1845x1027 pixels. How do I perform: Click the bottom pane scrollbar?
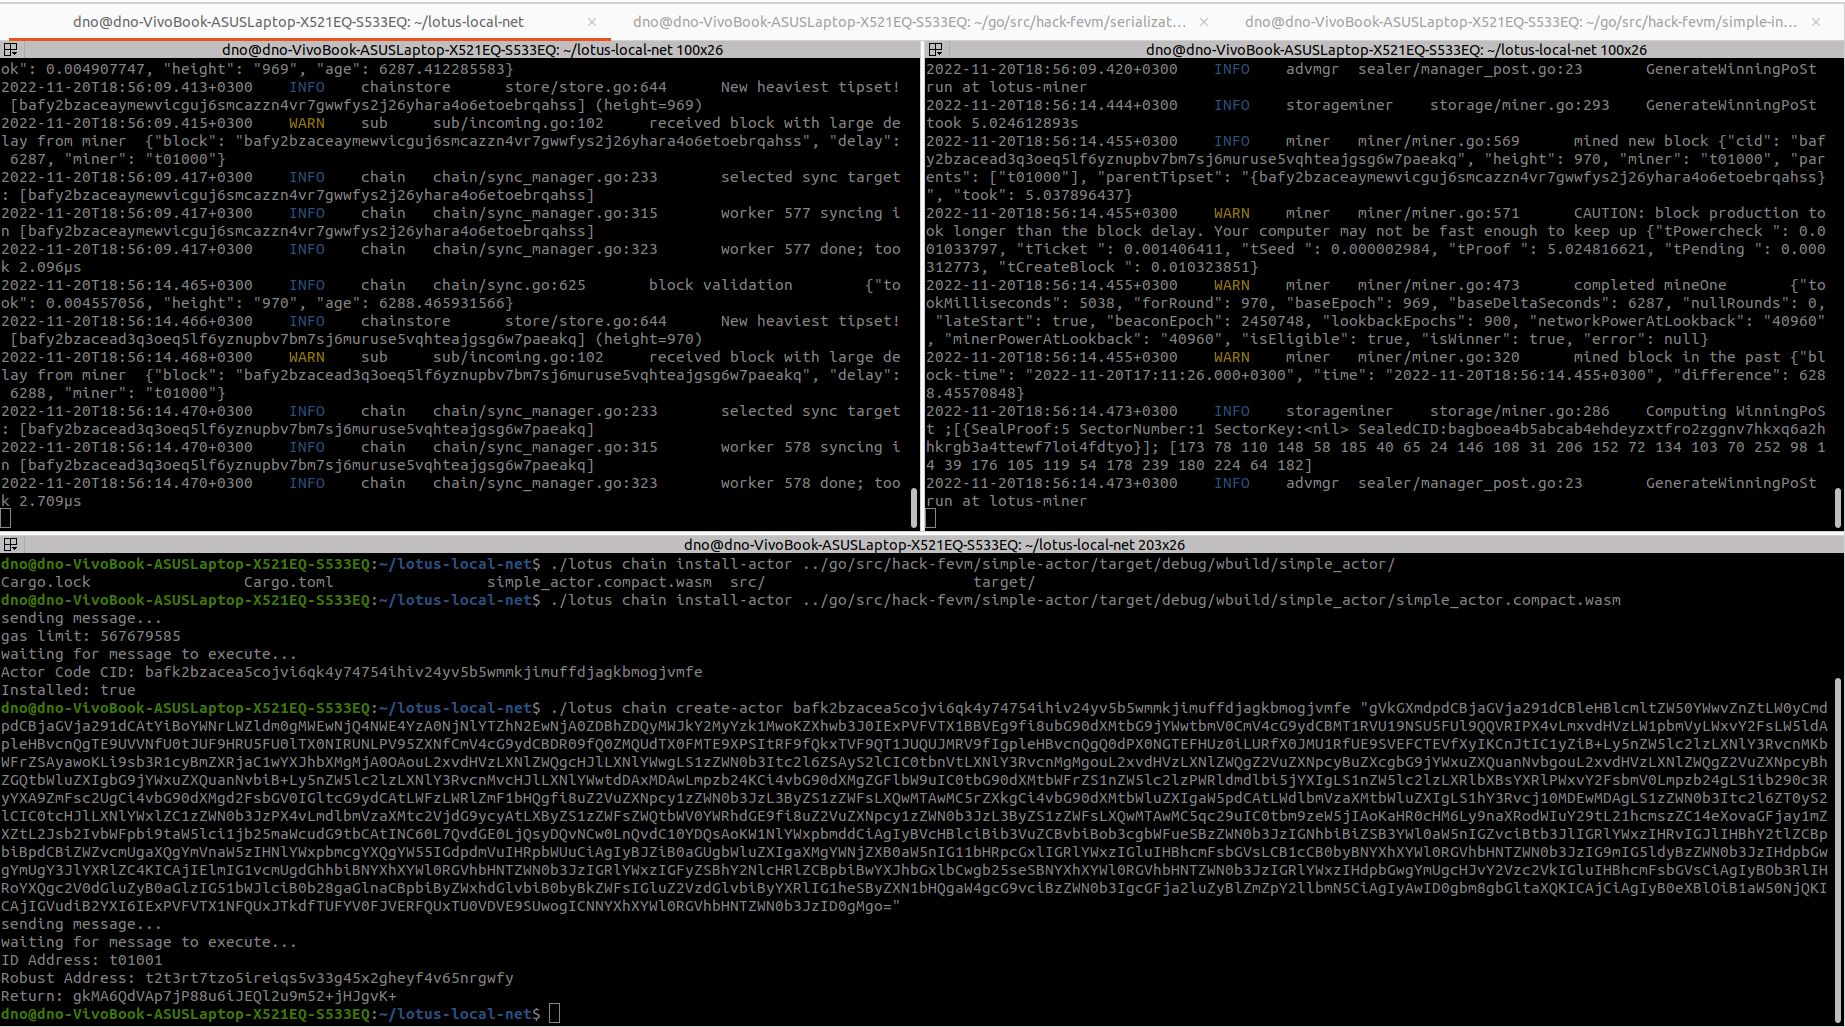click(x=1838, y=850)
